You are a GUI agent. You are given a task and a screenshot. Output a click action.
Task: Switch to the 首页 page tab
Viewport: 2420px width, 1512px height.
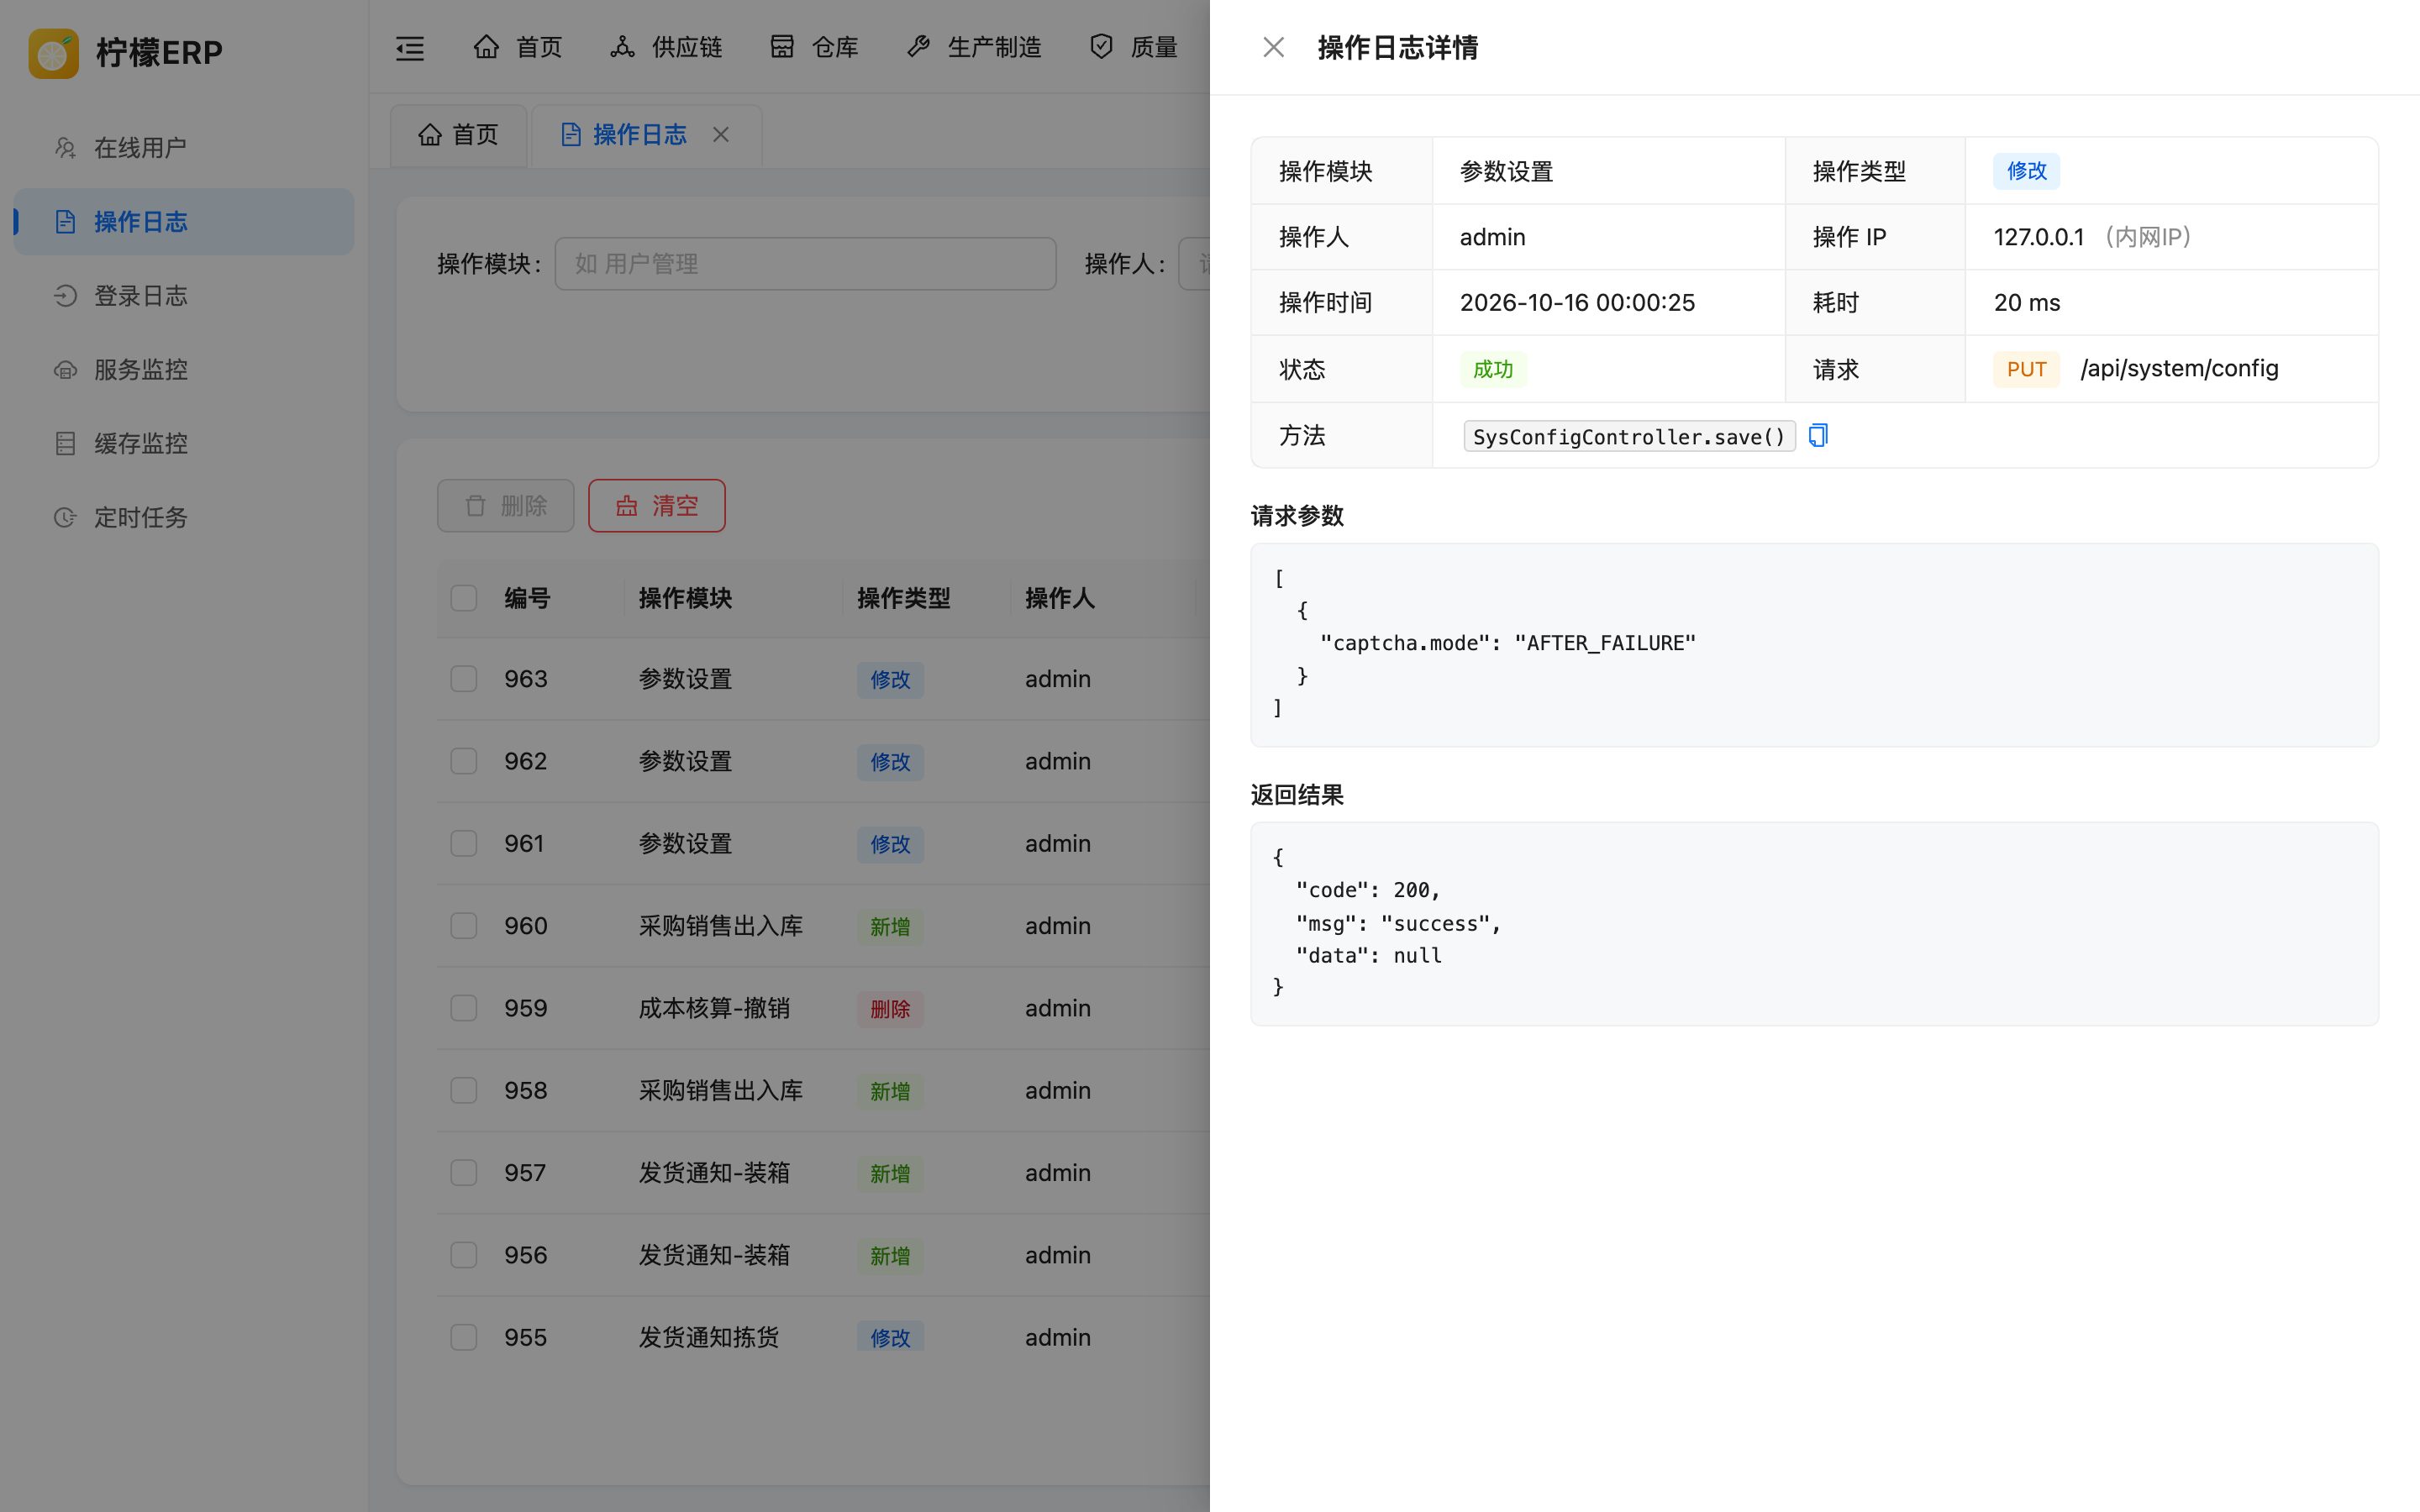pyautogui.click(x=458, y=135)
